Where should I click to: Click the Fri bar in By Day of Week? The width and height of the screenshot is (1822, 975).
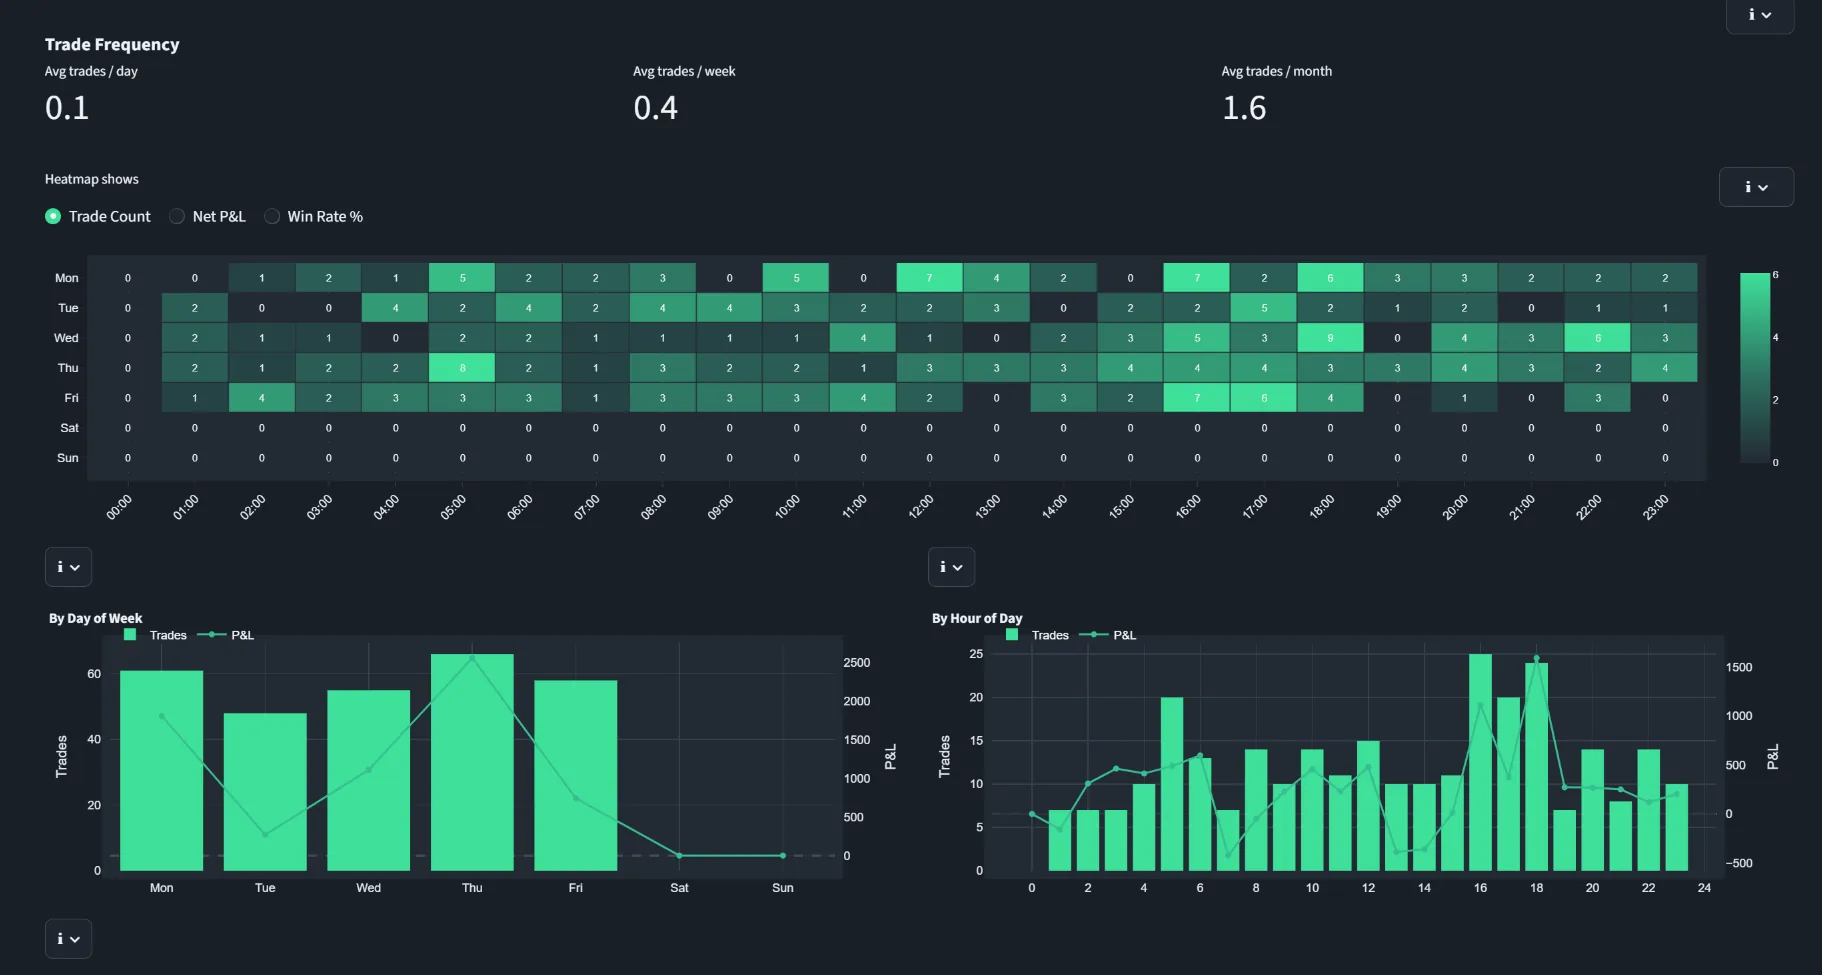click(x=576, y=775)
